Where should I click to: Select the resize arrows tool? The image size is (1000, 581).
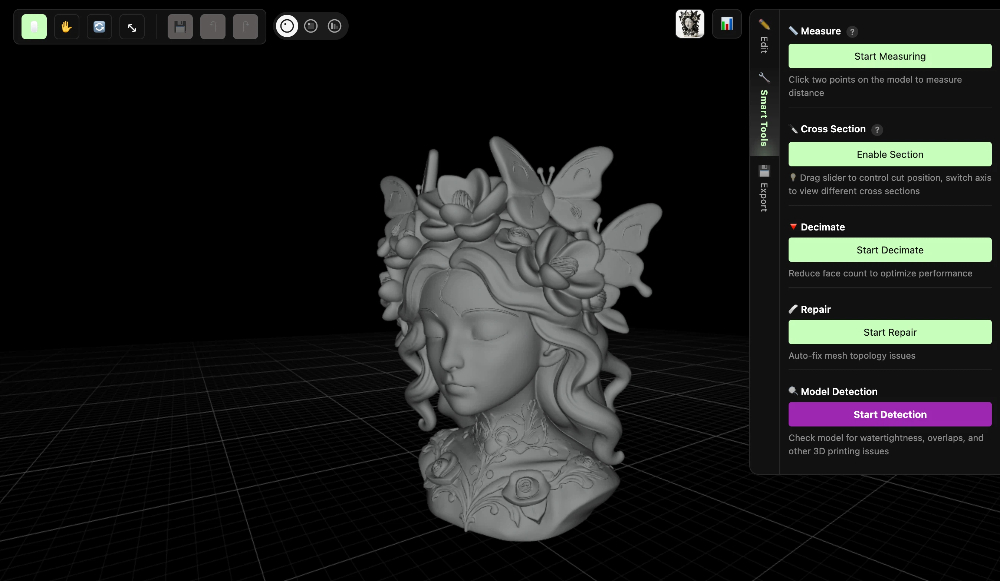point(131,27)
